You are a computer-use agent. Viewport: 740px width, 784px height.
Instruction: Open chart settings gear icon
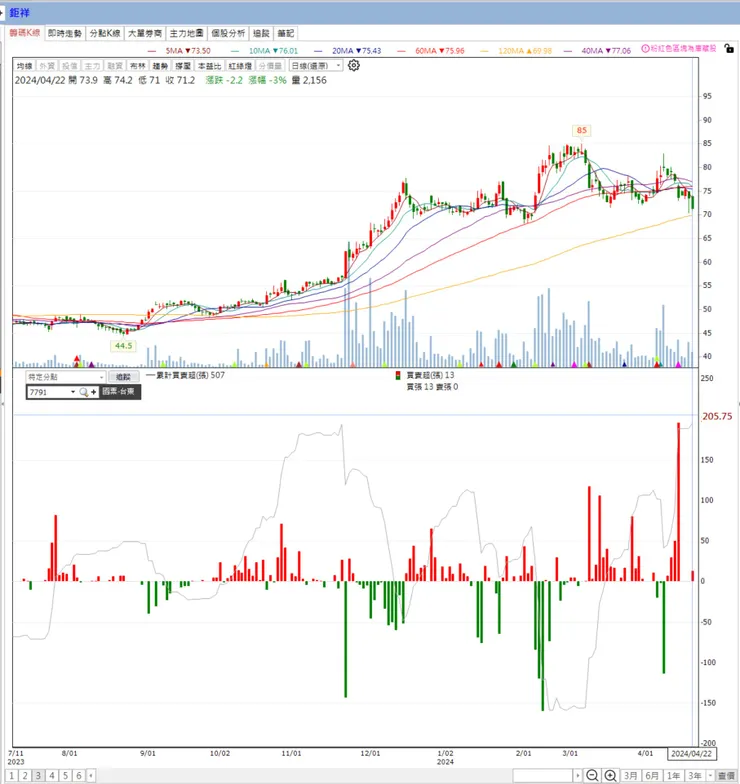[354, 65]
